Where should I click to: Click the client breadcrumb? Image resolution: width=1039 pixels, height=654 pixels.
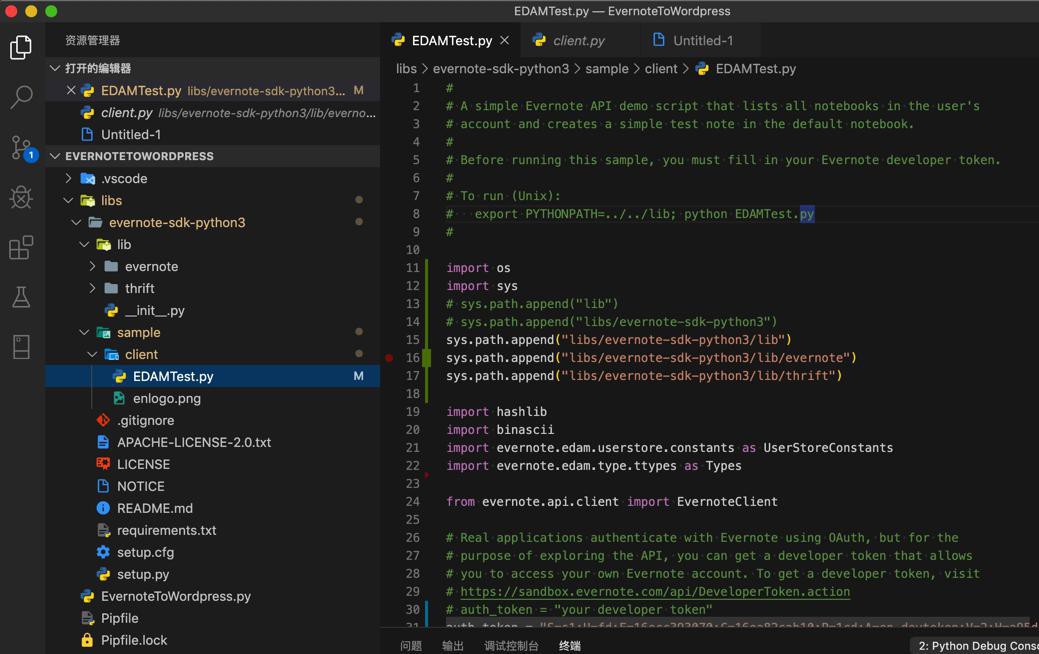pos(661,69)
